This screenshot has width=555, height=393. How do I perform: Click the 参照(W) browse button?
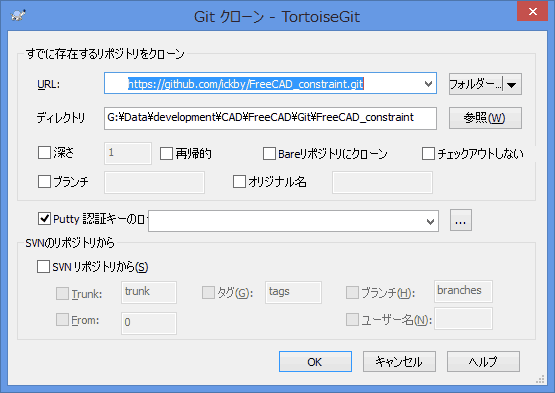[x=485, y=118]
